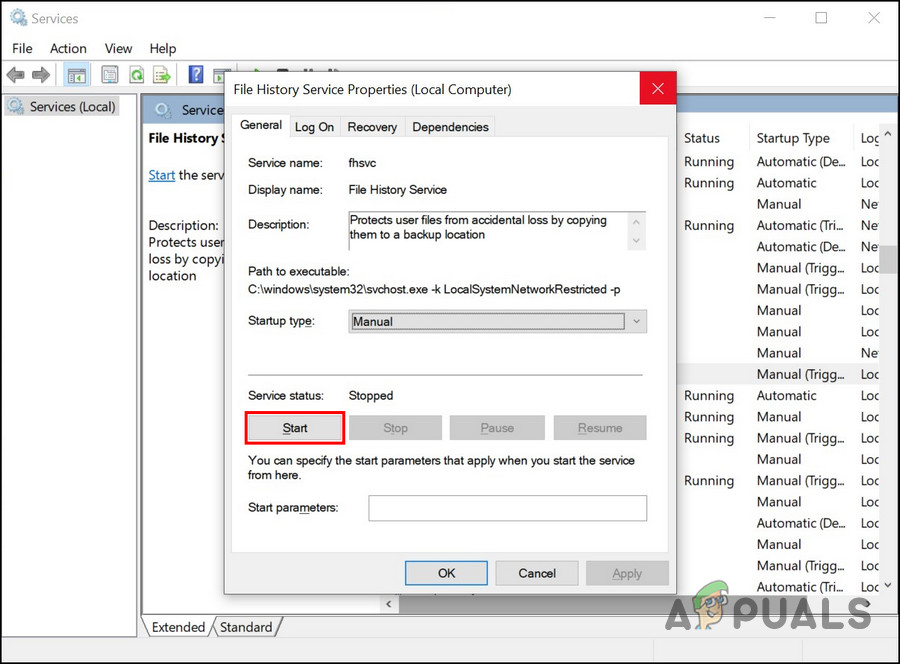Image resolution: width=900 pixels, height=664 pixels.
Task: Click the Back arrow toolbar icon
Action: (15, 75)
